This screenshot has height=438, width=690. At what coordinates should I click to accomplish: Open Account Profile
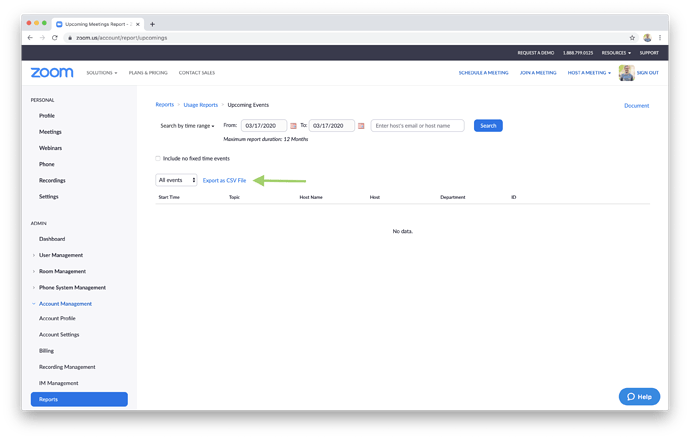(57, 318)
